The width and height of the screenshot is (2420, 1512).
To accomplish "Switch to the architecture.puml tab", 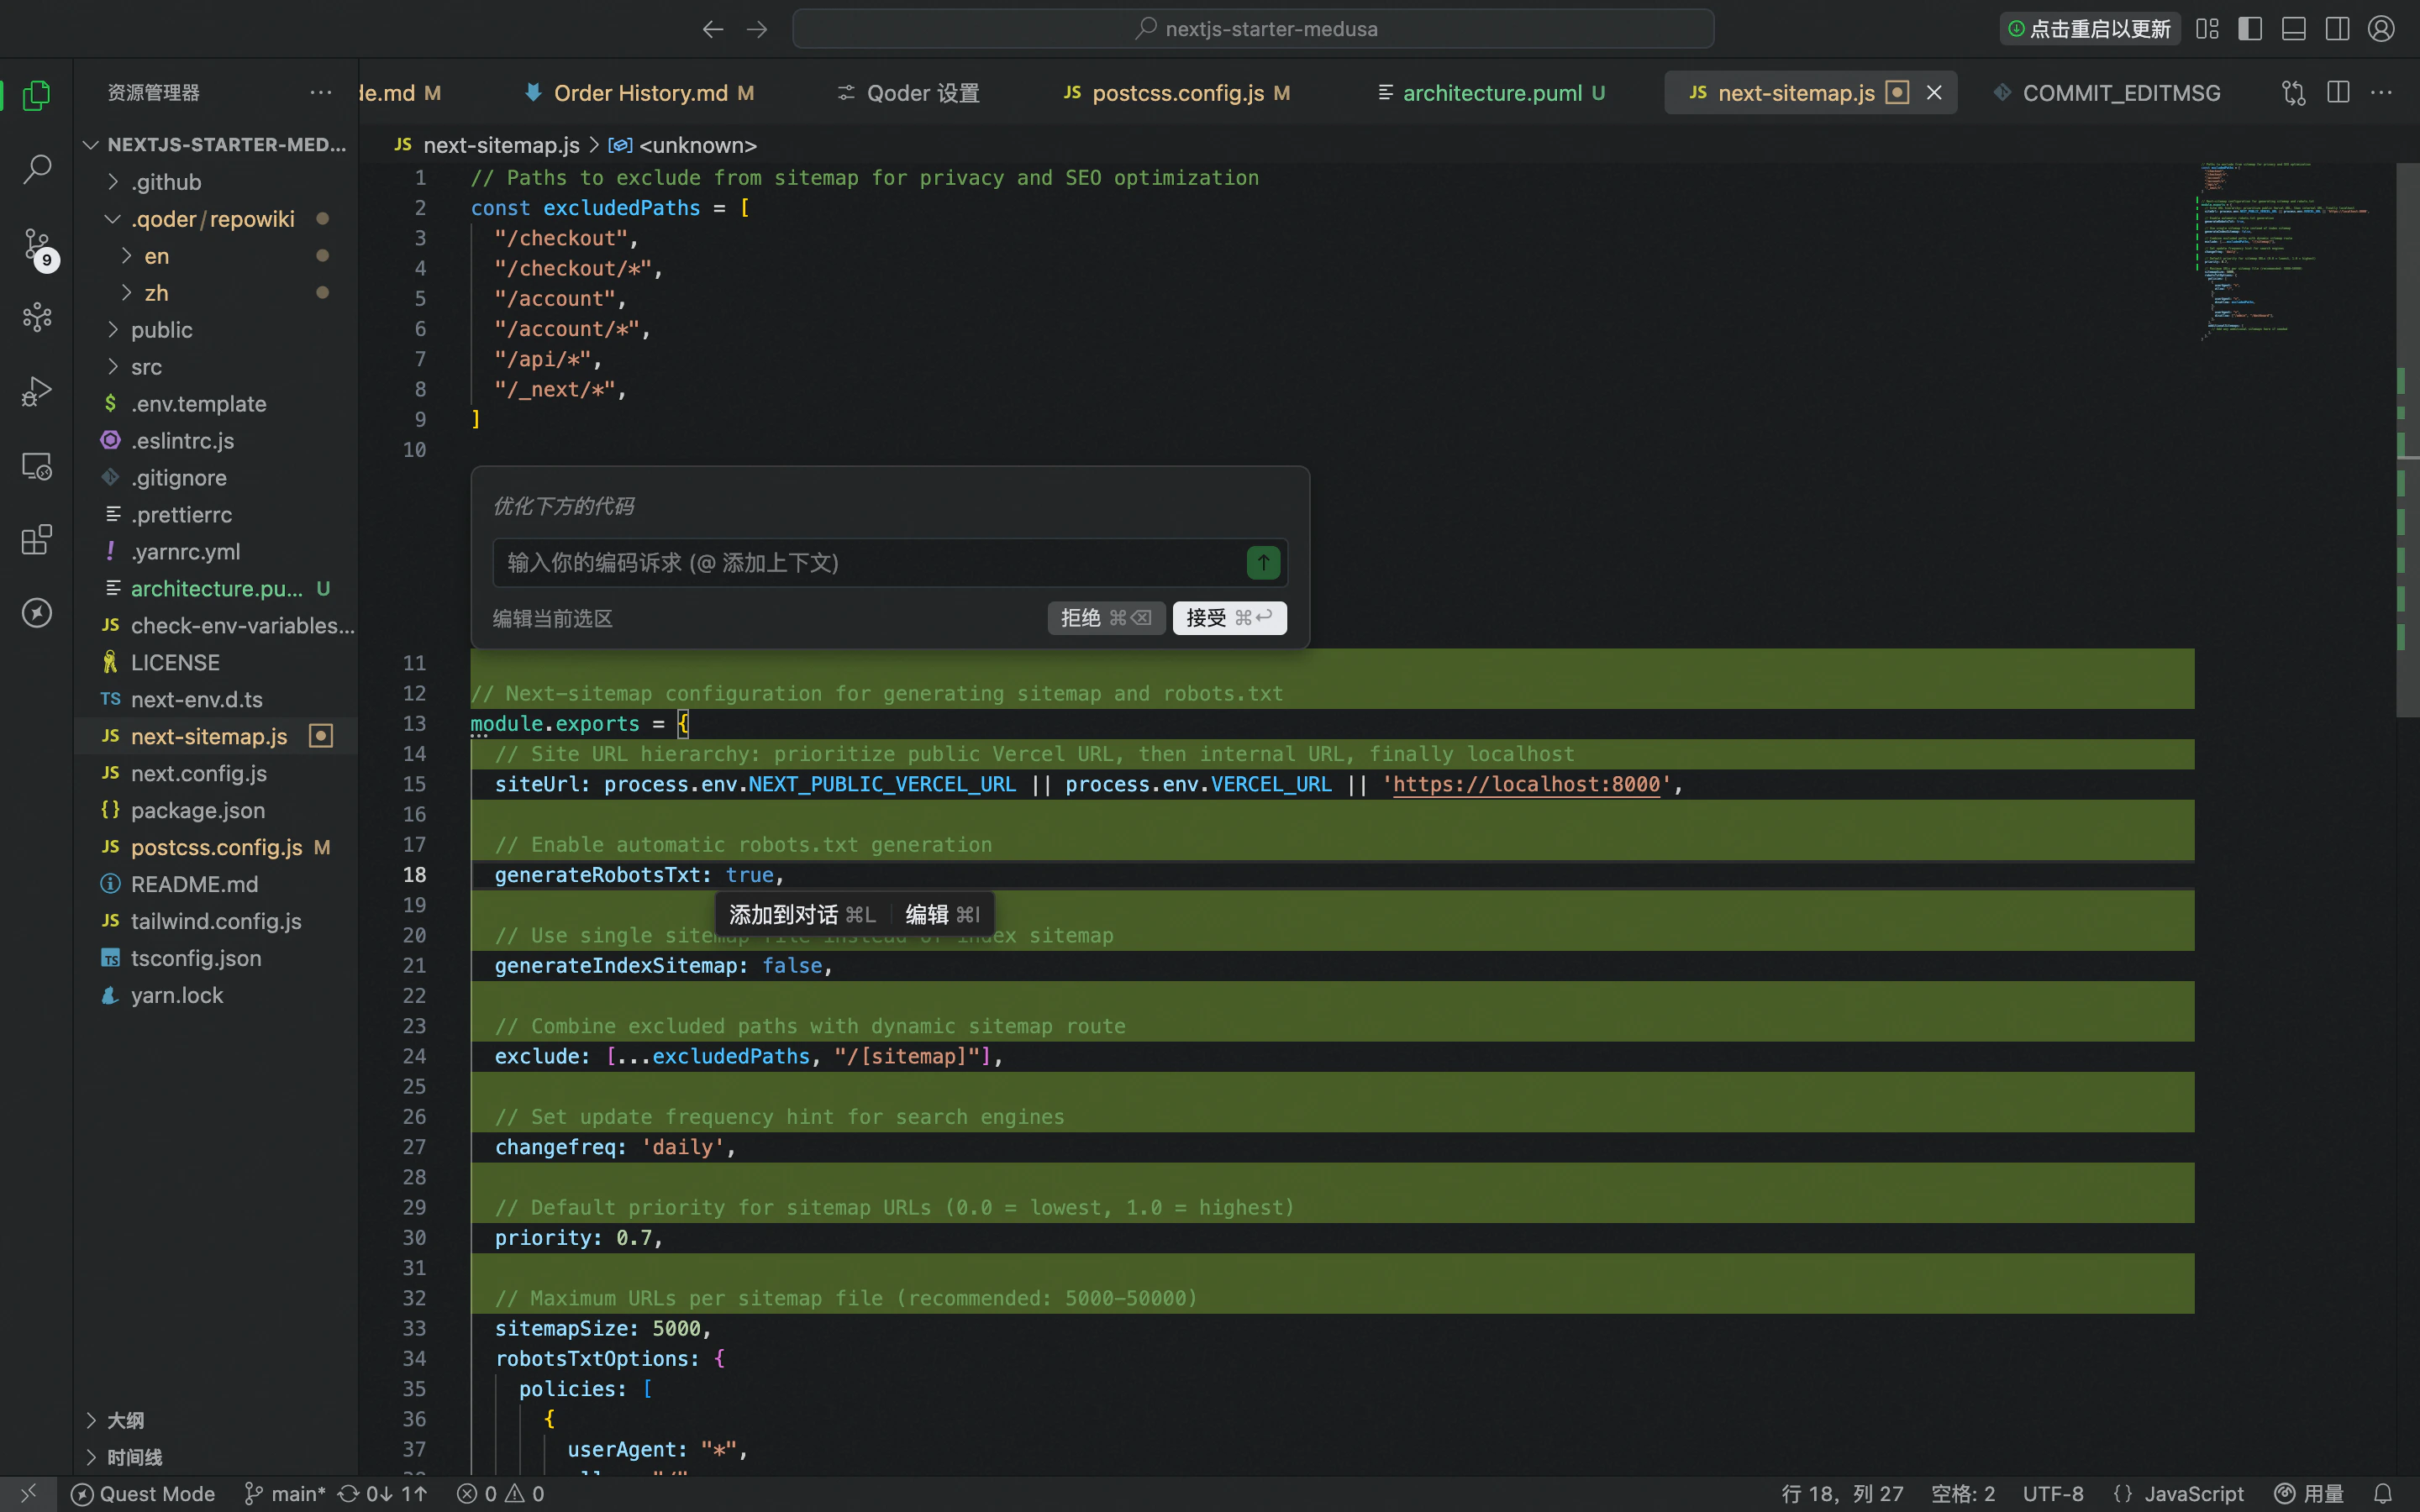I will pyautogui.click(x=1491, y=93).
